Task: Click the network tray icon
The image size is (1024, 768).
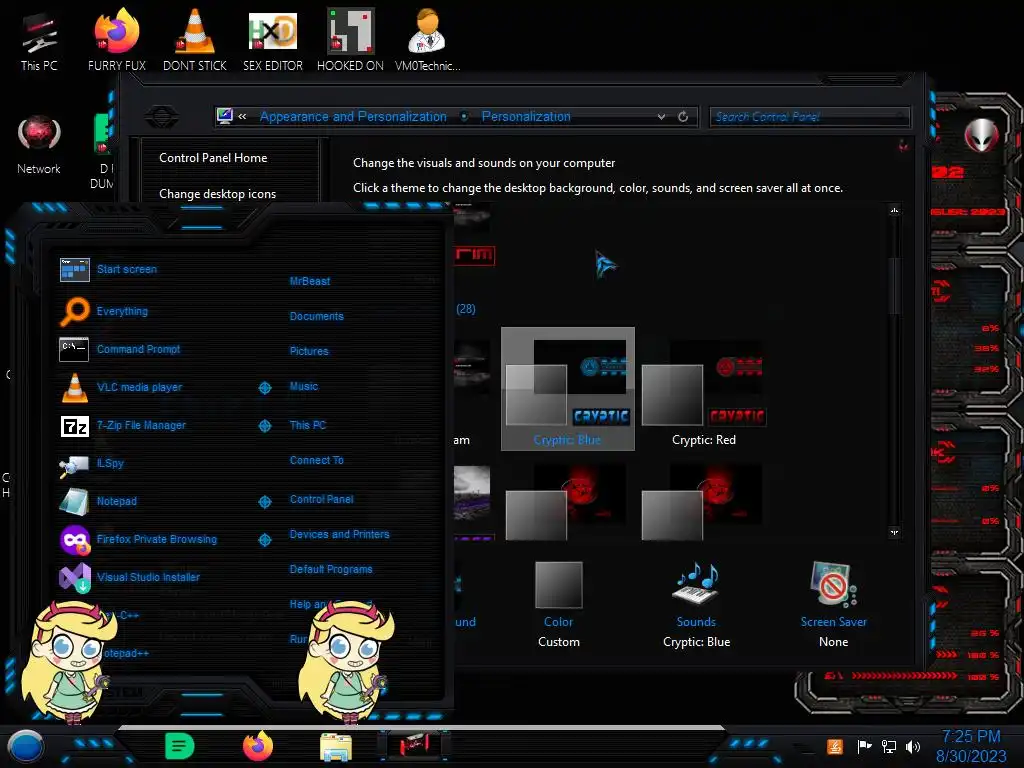Action: pyautogui.click(x=889, y=746)
